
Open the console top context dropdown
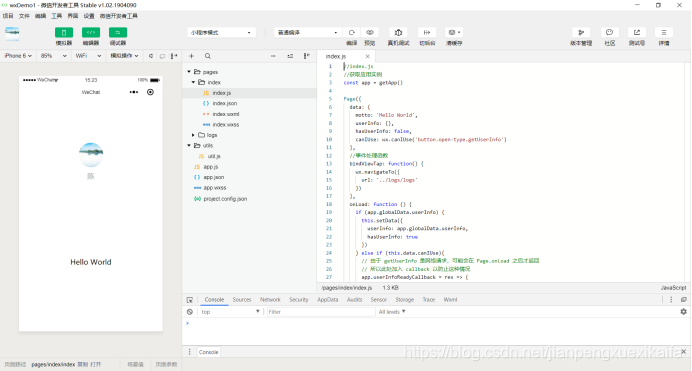point(230,312)
